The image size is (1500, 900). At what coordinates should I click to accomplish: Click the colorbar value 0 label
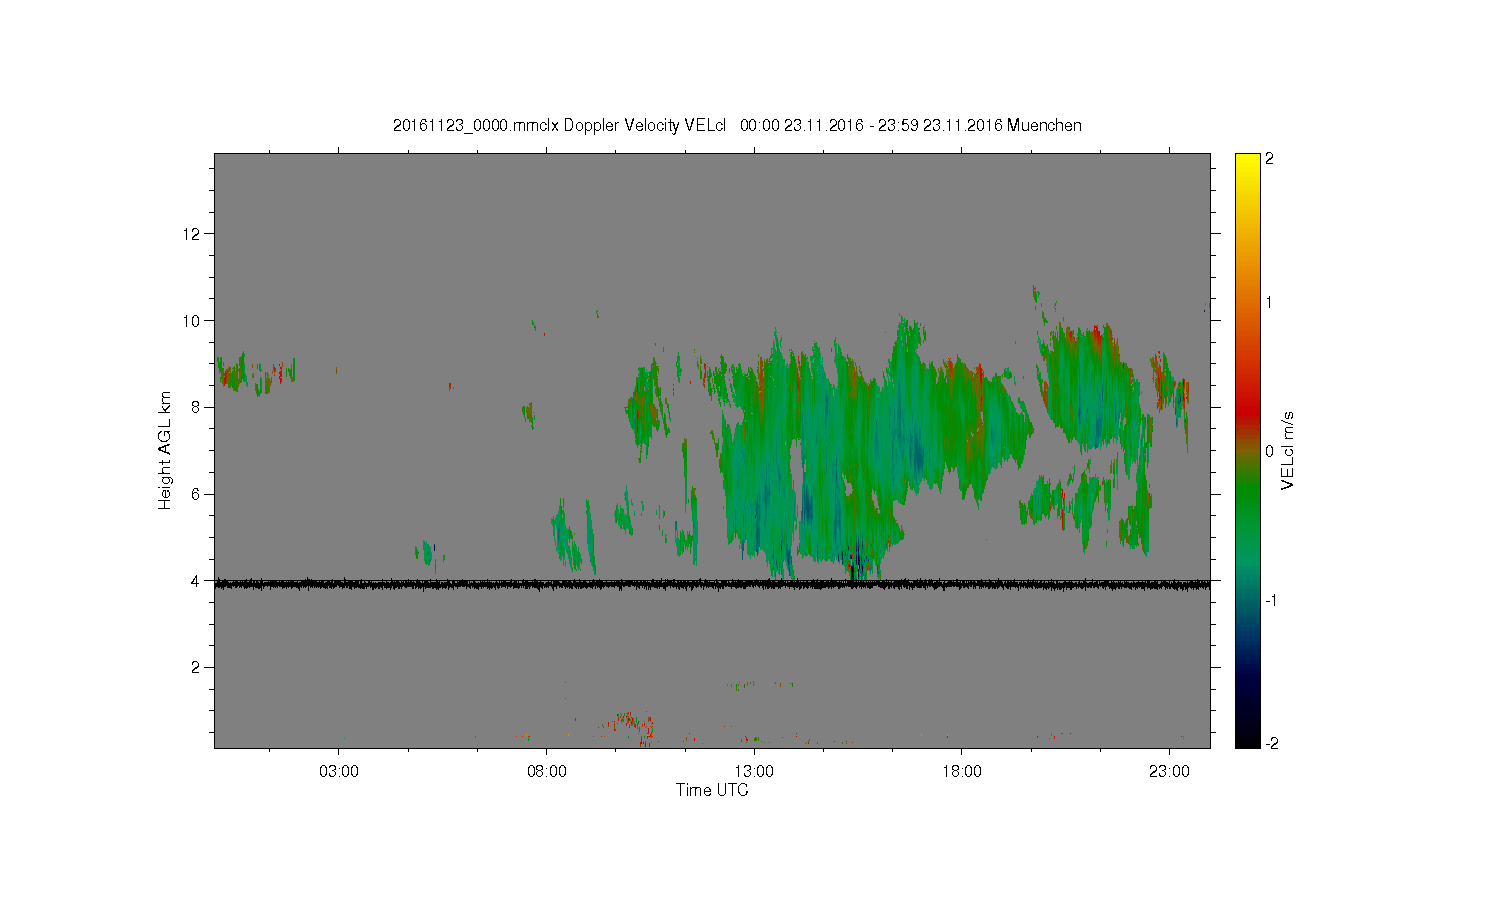tap(1269, 451)
